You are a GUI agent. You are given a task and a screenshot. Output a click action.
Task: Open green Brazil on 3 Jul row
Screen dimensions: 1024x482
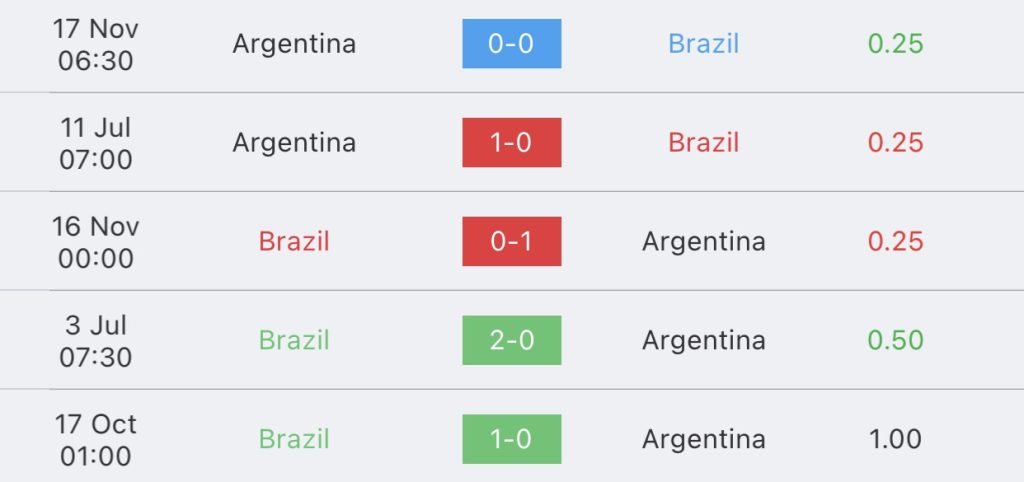(294, 340)
